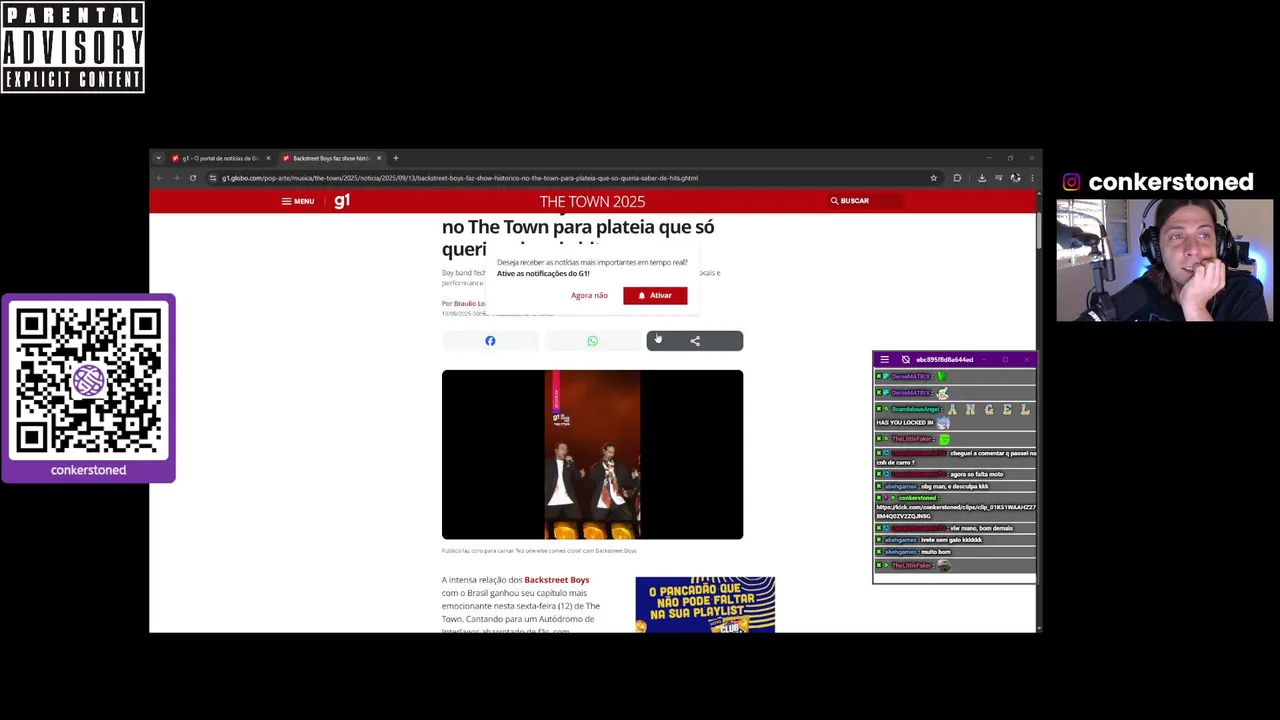Select the message 'ivete sem galo kkkkkk'
Viewport: 1280px width, 720px height.
click(952, 540)
